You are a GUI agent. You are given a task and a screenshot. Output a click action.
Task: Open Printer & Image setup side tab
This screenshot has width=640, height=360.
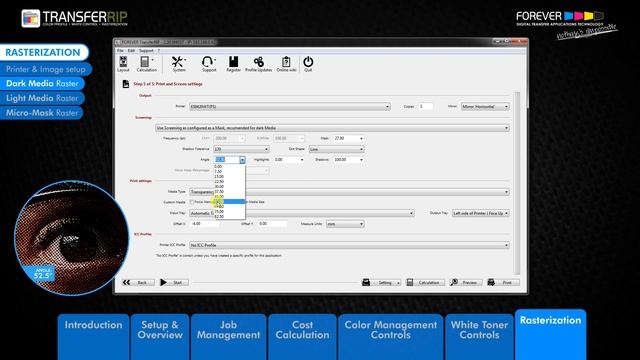click(45, 69)
